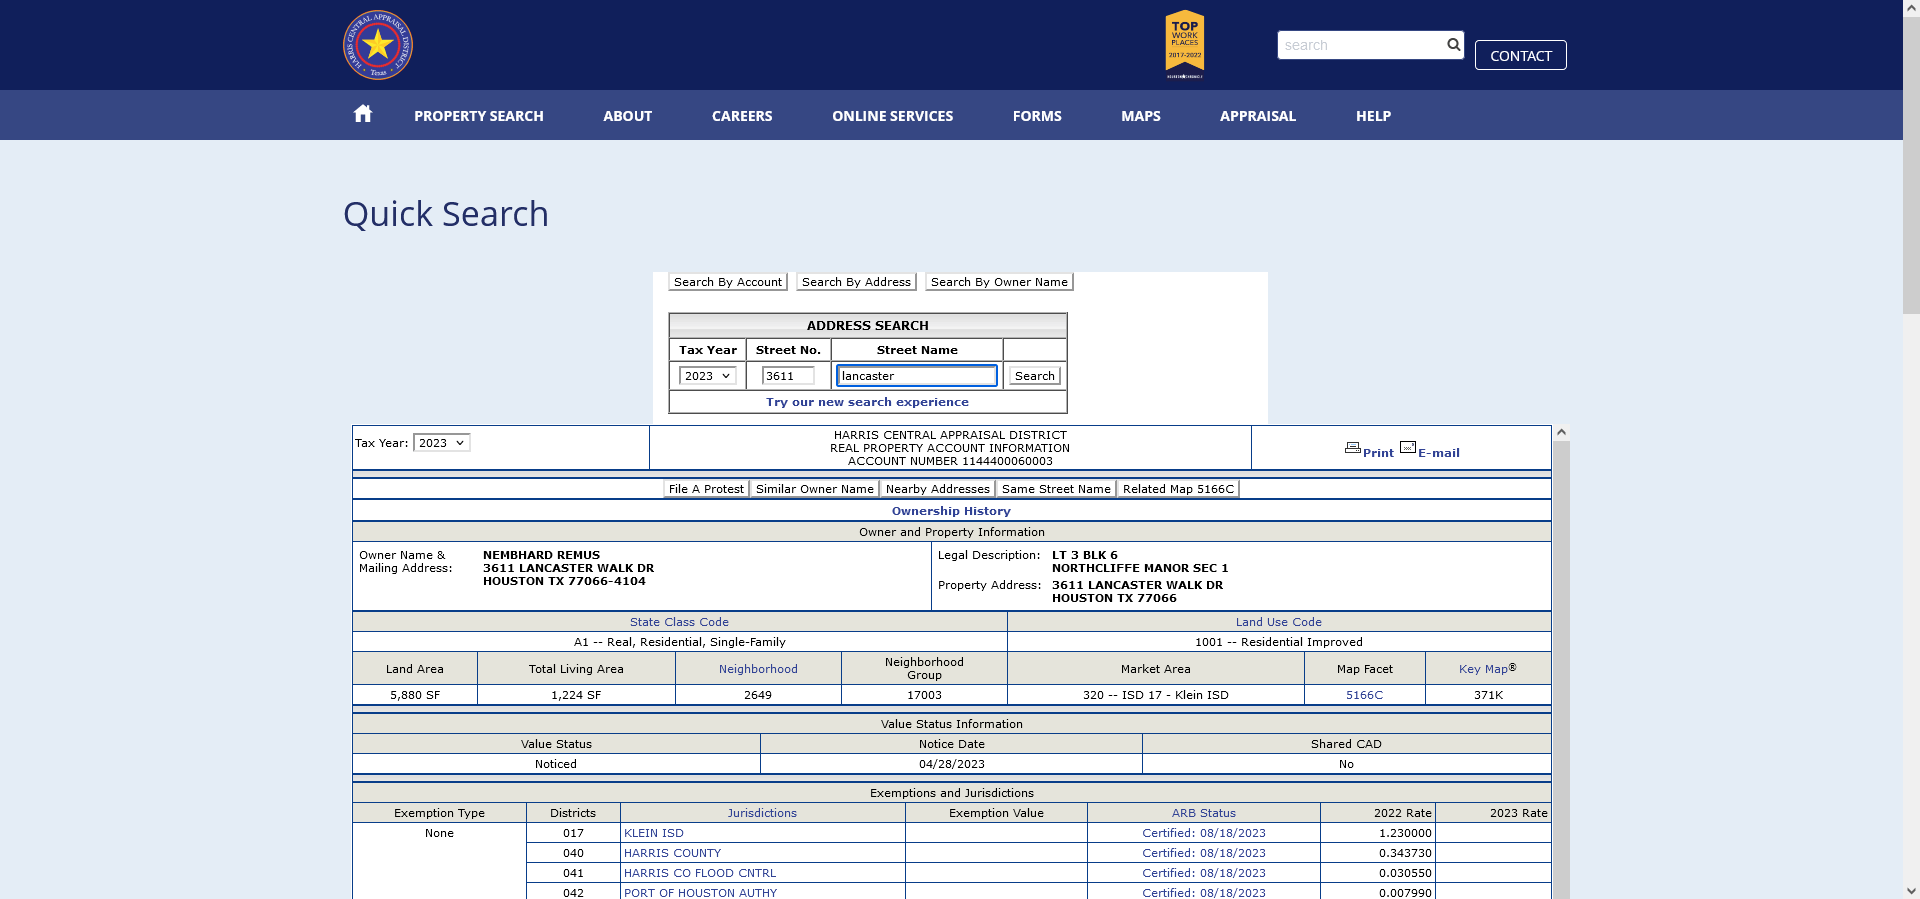Click the home icon in navigation bar
The height and width of the screenshot is (899, 1920).
pyautogui.click(x=363, y=114)
